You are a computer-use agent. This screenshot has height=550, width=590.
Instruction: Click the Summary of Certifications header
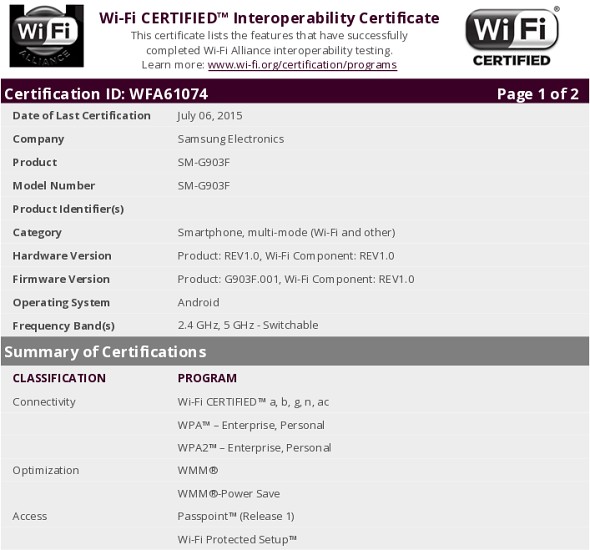pyautogui.click(x=105, y=352)
